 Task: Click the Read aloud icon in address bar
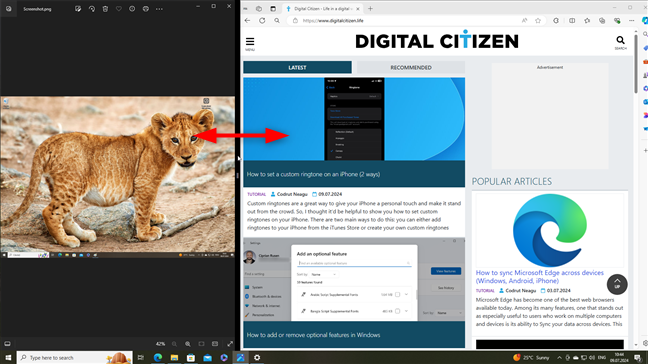524,21
